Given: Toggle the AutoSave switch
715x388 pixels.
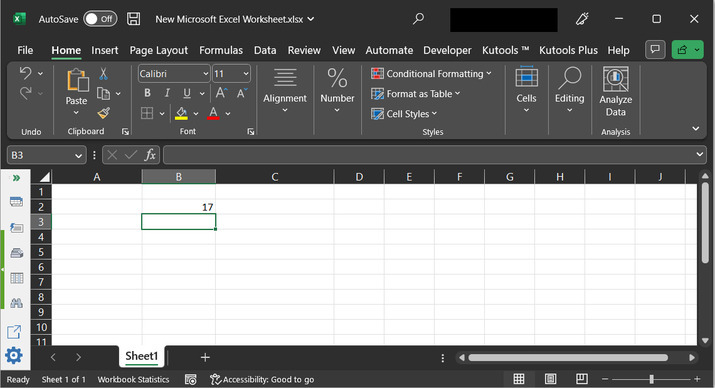Looking at the screenshot, I should 100,19.
